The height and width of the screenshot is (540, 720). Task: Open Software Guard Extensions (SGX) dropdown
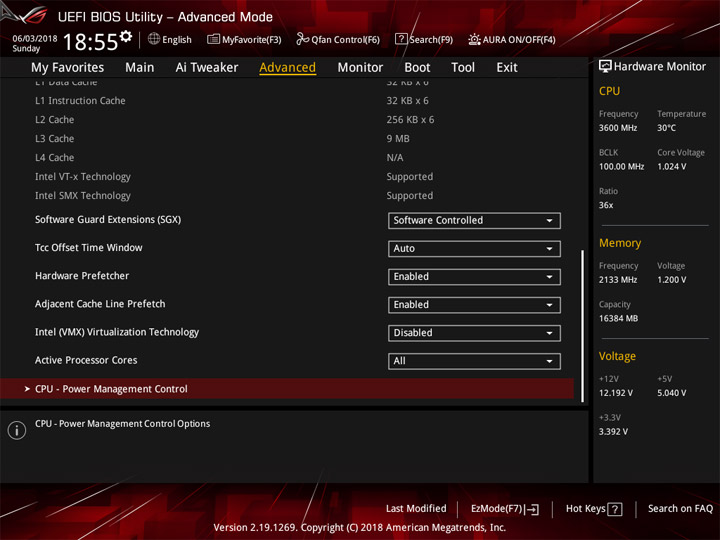[x=474, y=220]
